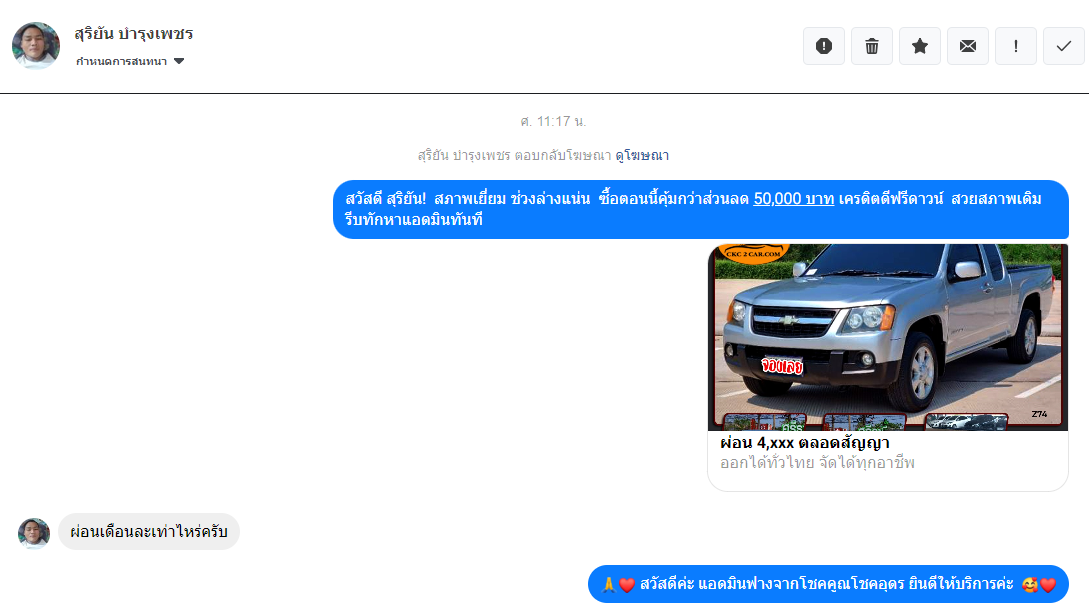
Task: Star this conversation as follow-up
Action: [x=920, y=46]
